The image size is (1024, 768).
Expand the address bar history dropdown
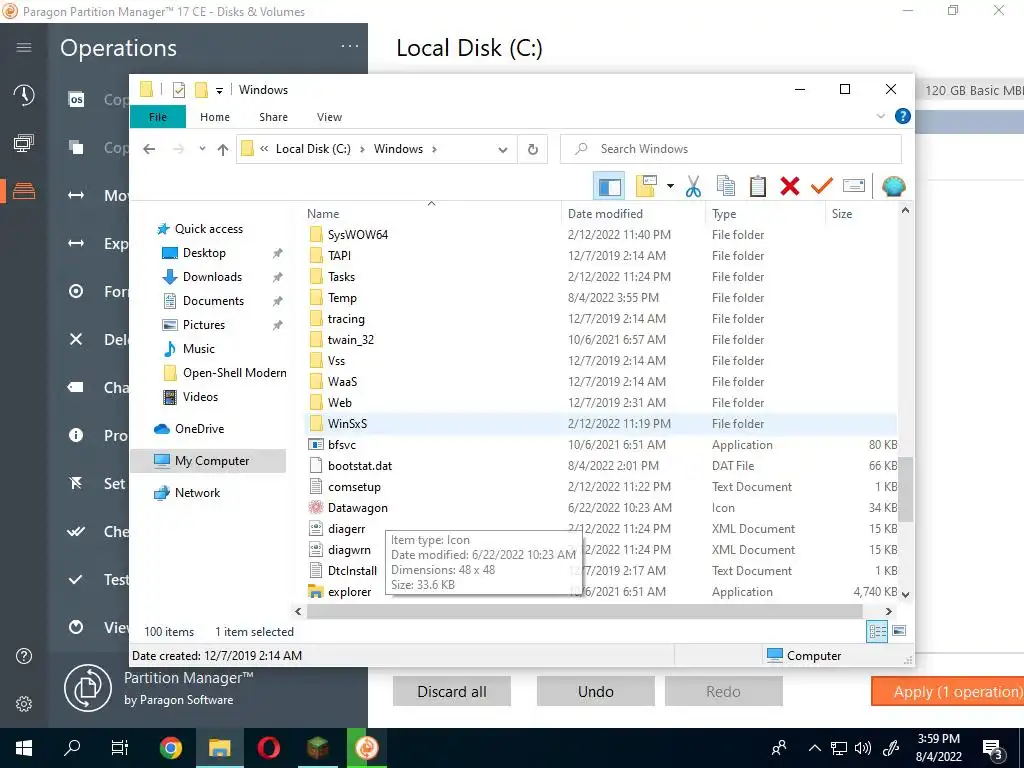tap(502, 150)
